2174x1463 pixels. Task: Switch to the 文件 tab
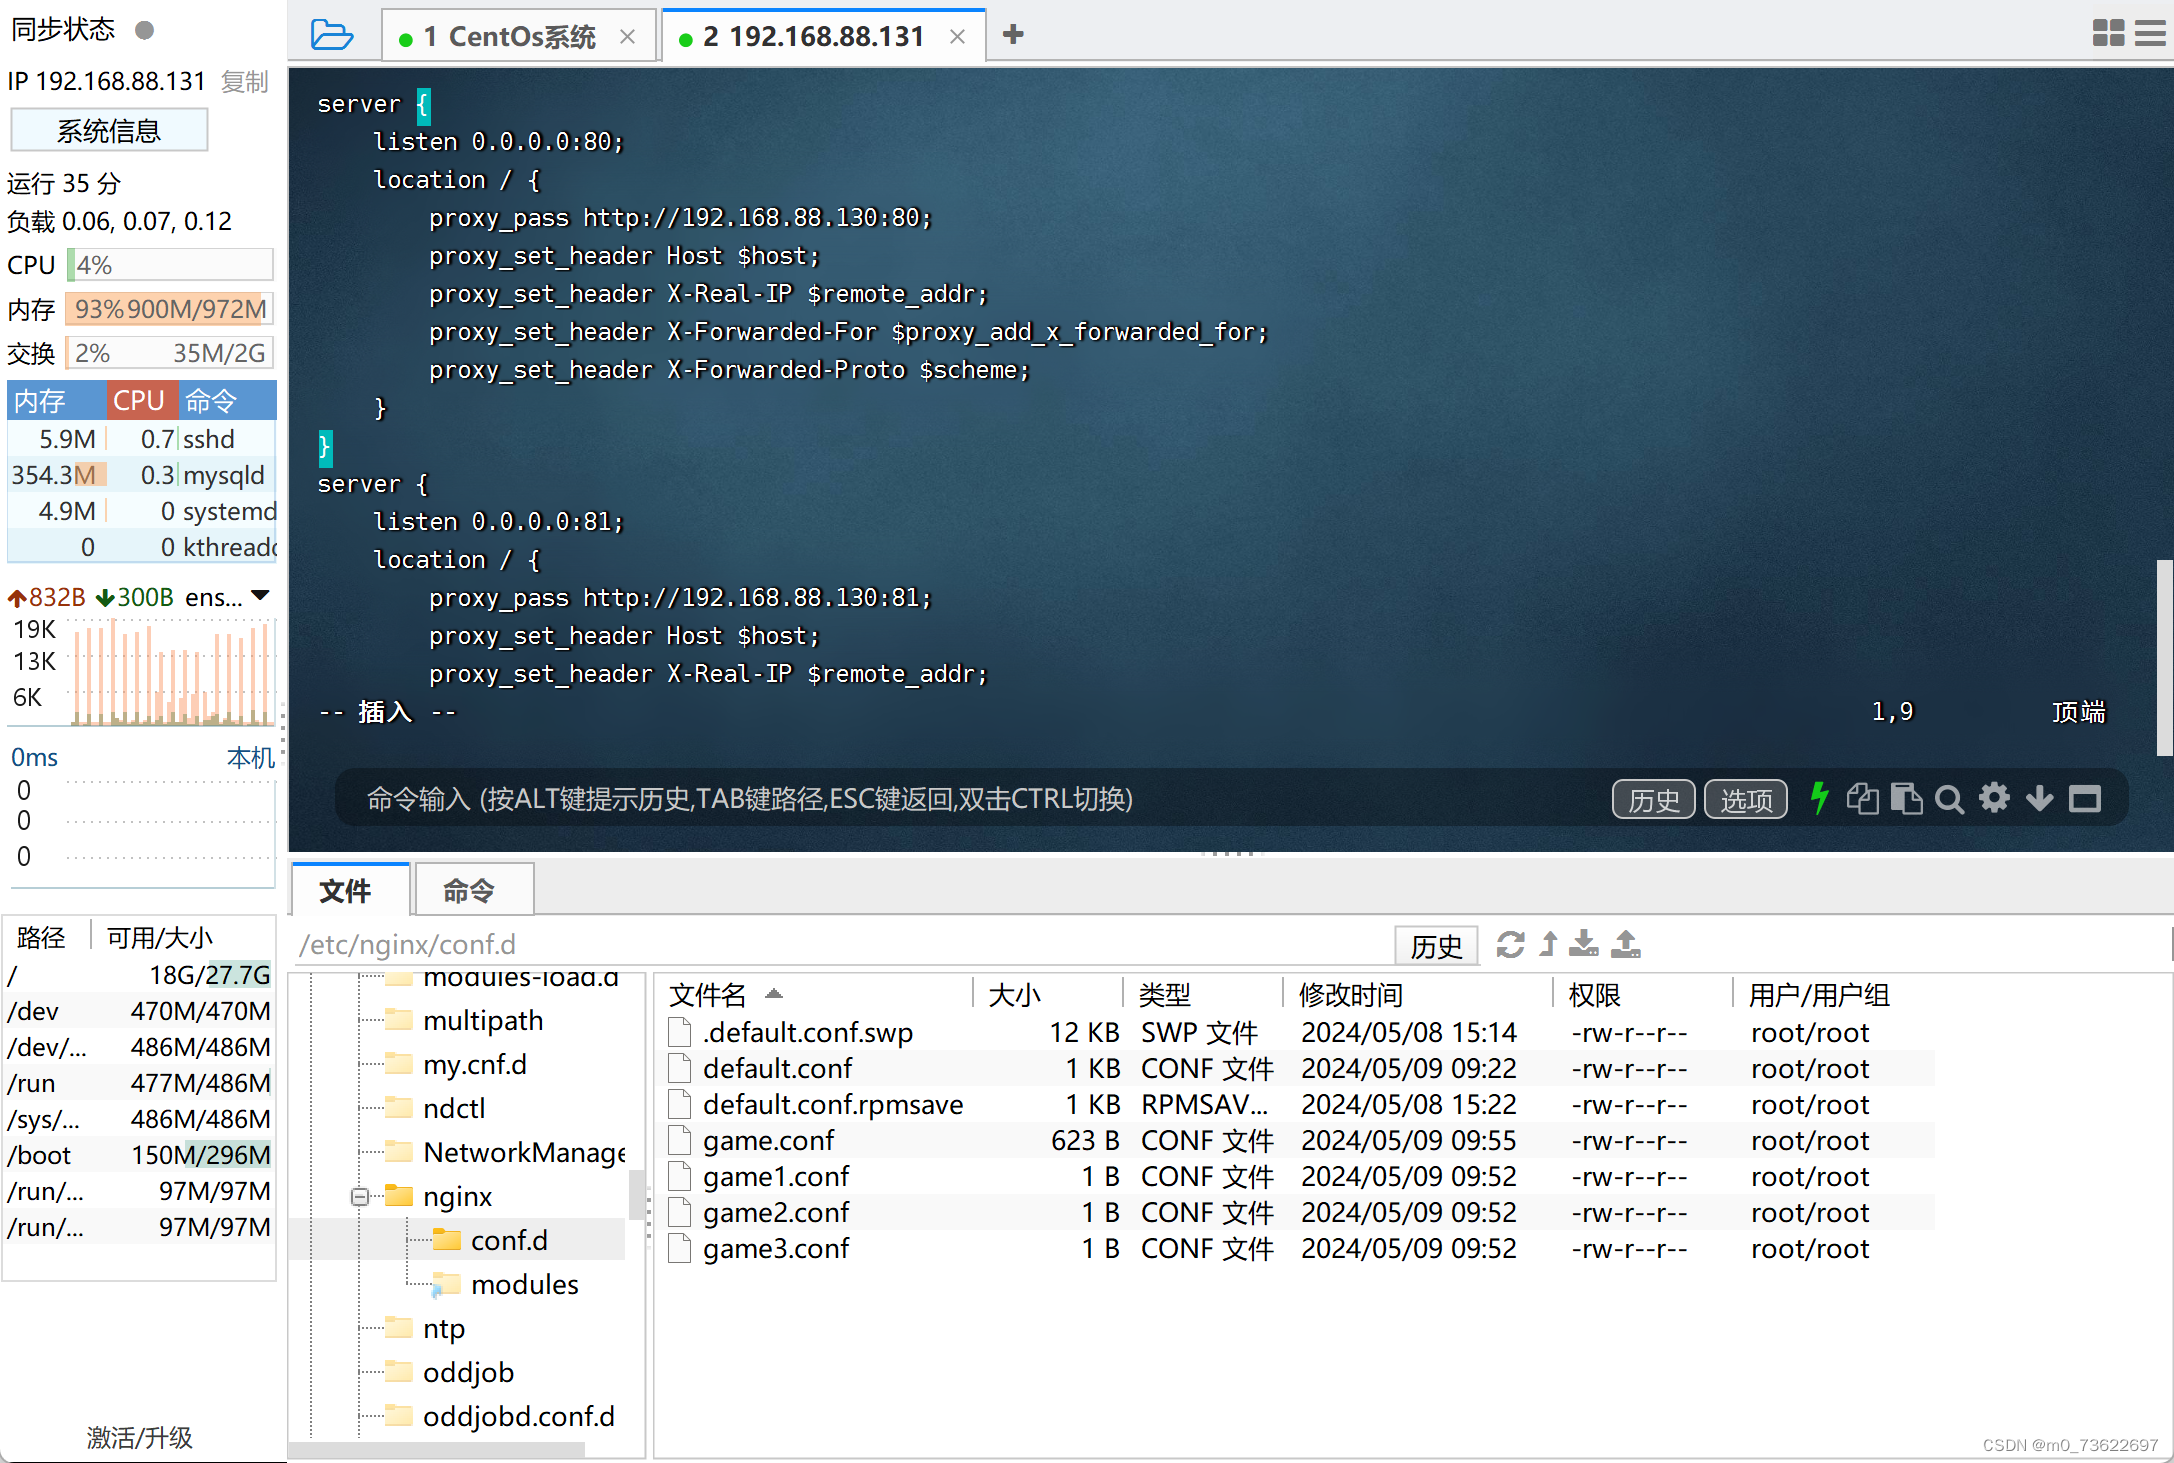350,890
